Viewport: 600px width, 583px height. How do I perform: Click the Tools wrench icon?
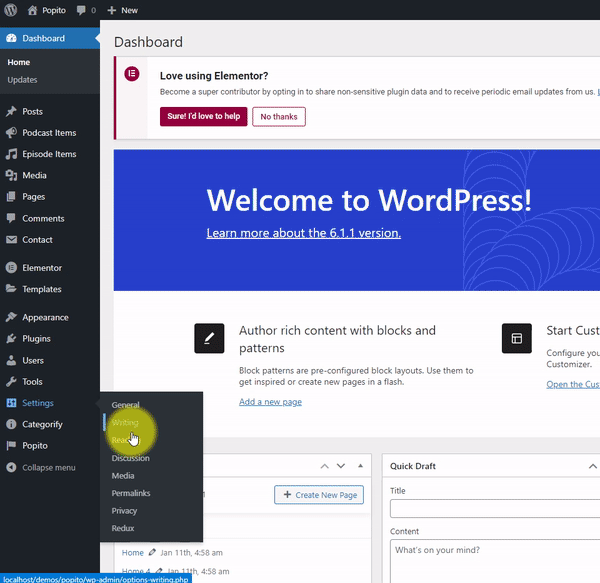pyautogui.click(x=11, y=381)
